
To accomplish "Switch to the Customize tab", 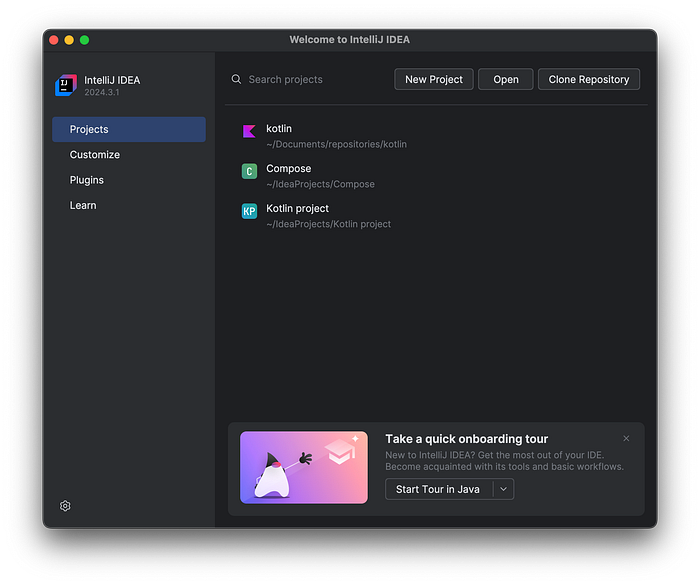I will pos(129,155).
